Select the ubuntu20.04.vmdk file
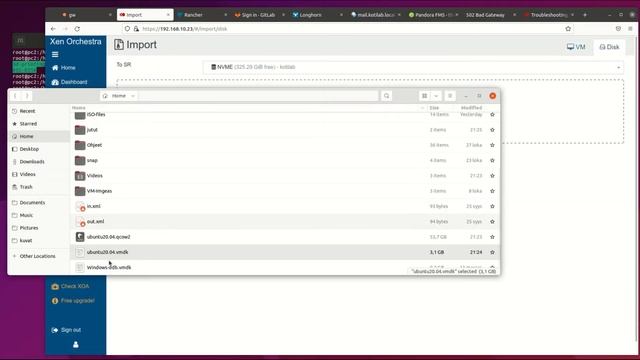 point(284,252)
